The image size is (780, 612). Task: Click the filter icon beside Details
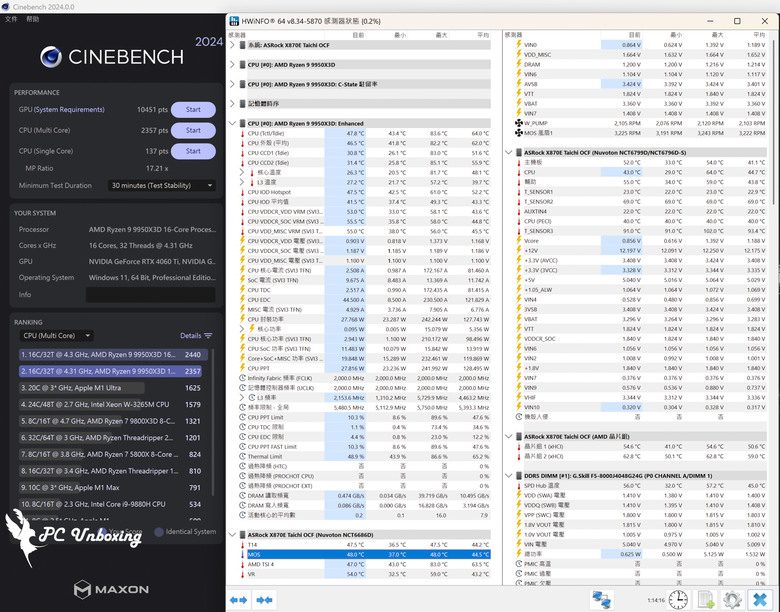208,336
